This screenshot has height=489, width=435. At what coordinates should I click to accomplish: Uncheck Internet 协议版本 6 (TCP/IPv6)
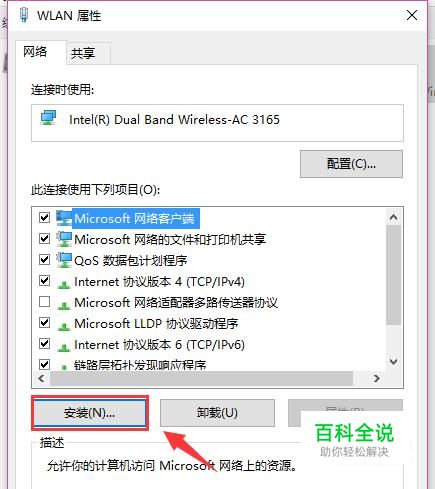point(44,343)
